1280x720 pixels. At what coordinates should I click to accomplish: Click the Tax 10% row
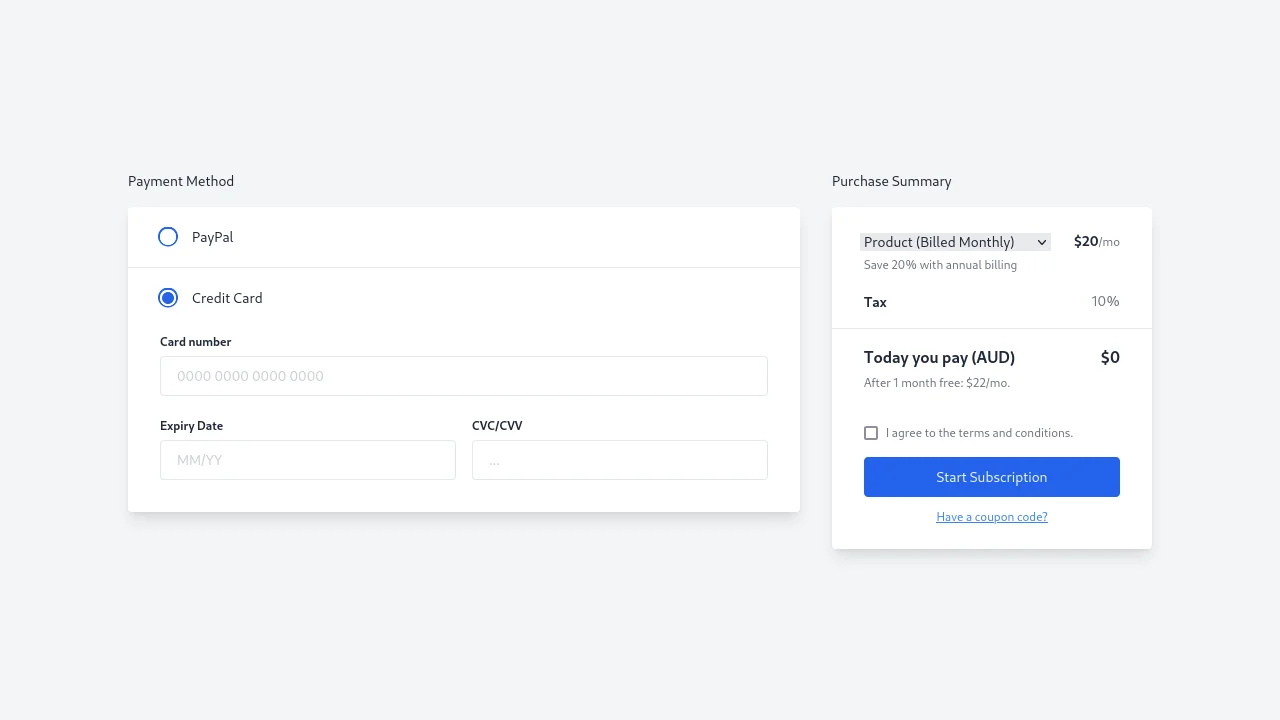tap(991, 302)
